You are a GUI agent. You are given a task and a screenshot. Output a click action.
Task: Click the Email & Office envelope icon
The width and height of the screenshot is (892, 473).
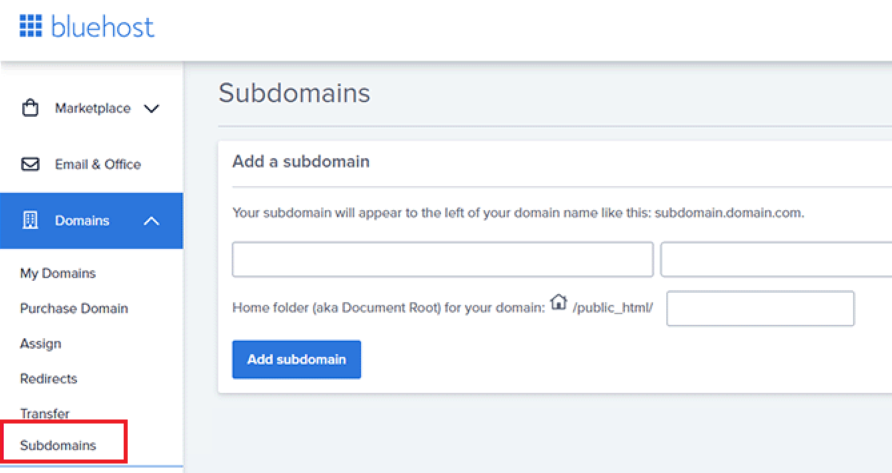[x=31, y=164]
